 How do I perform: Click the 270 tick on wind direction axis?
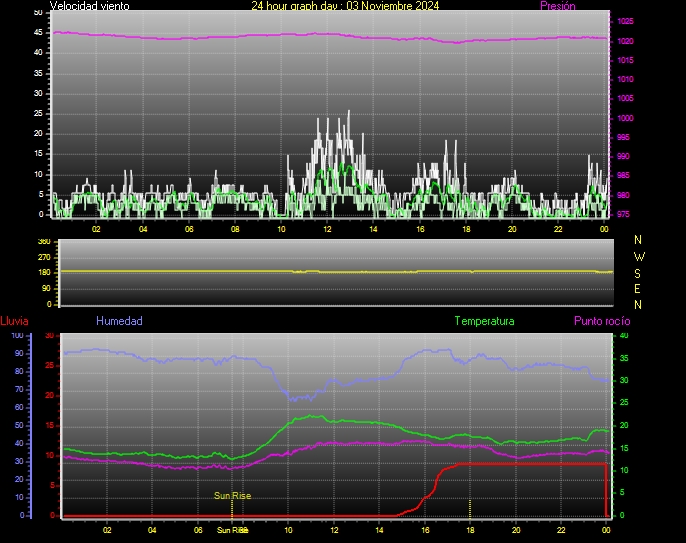point(44,257)
